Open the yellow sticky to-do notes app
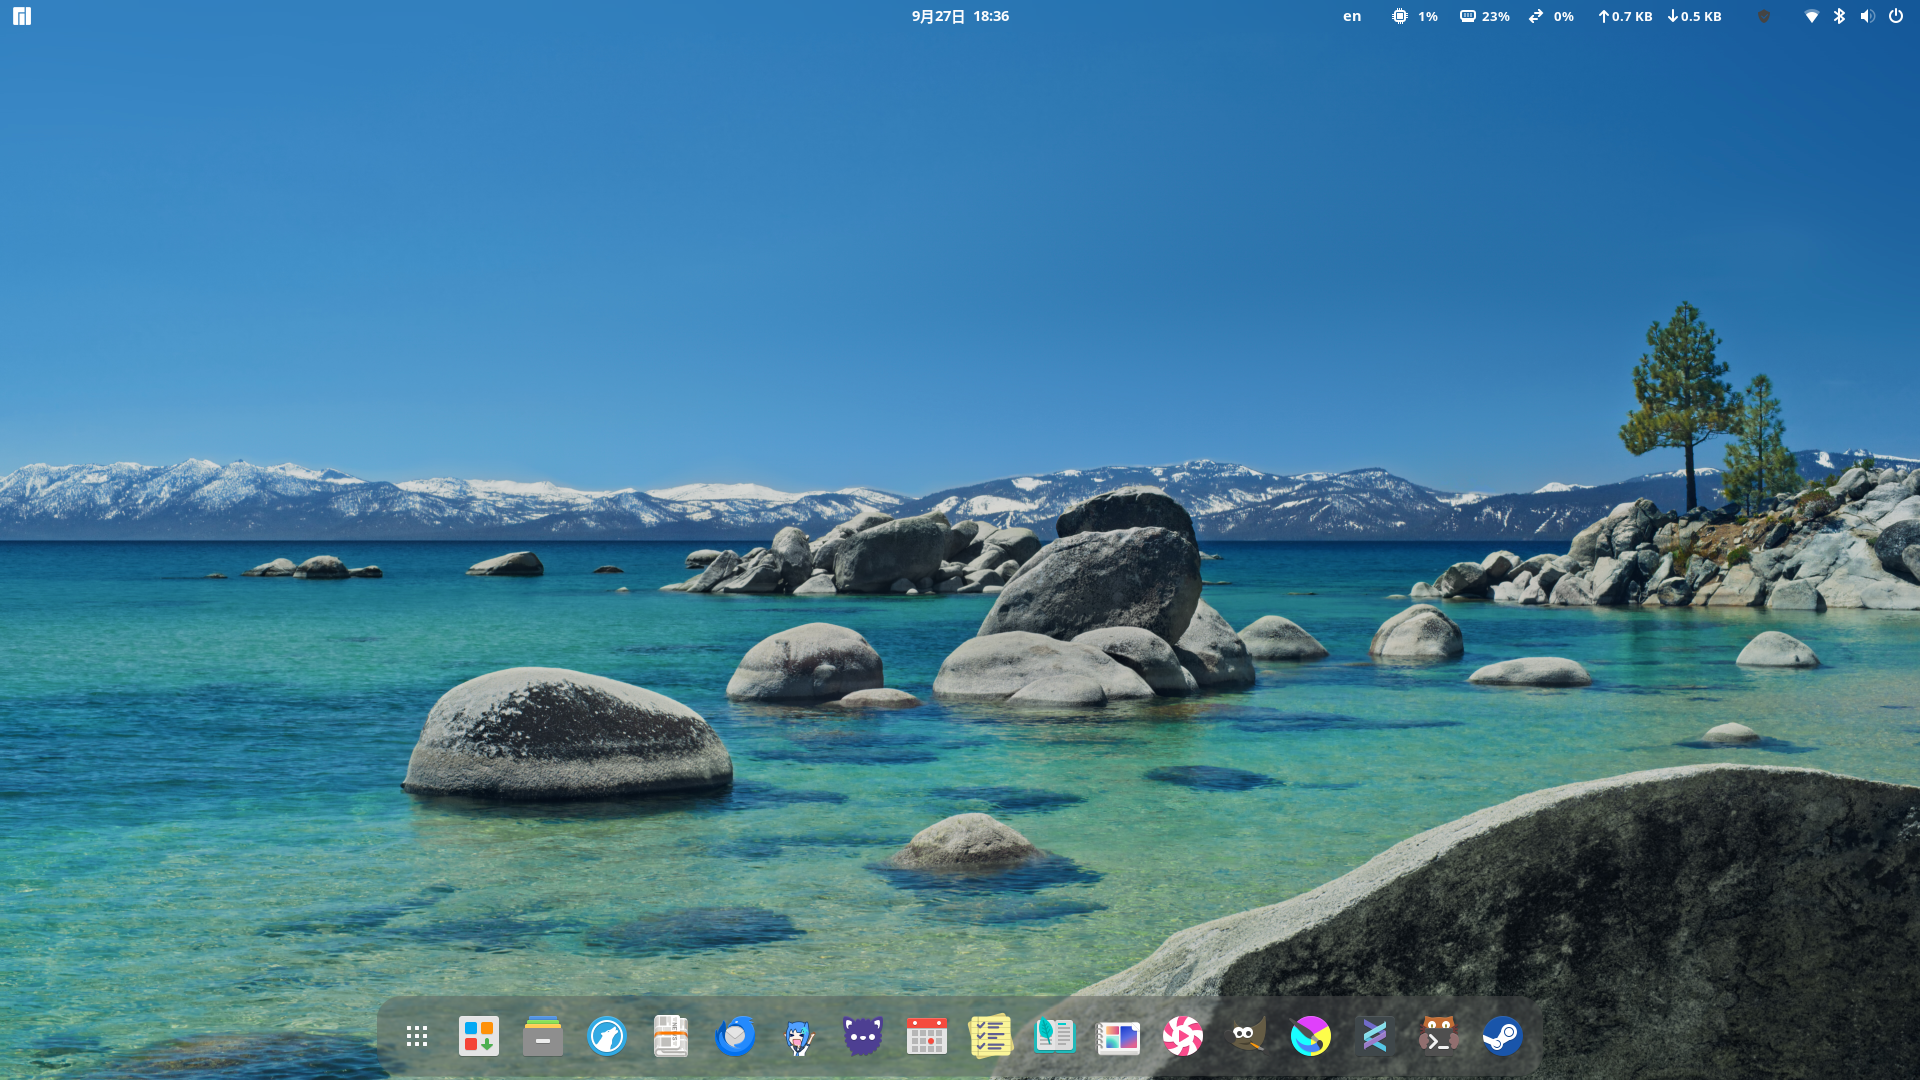 (x=991, y=1036)
